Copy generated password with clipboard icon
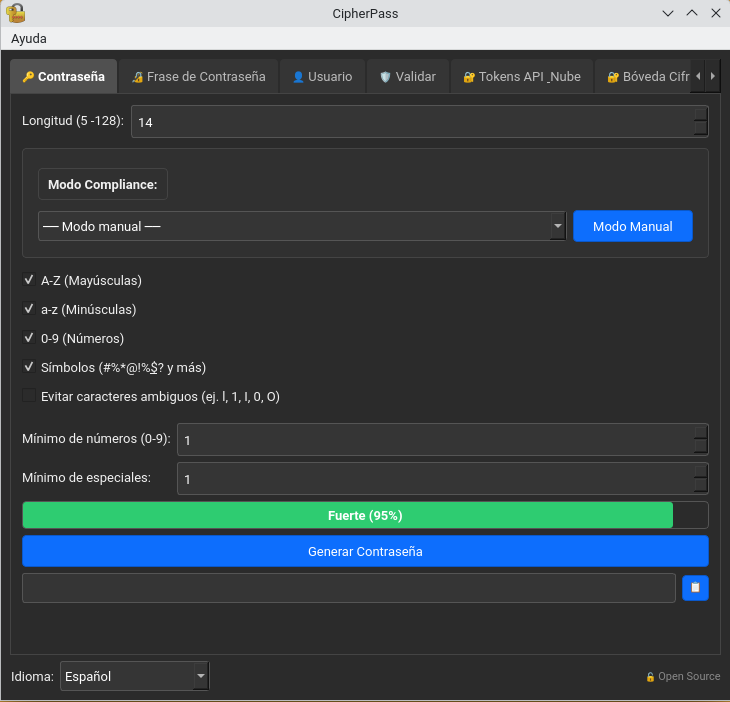The image size is (730, 702). pyautogui.click(x=695, y=587)
